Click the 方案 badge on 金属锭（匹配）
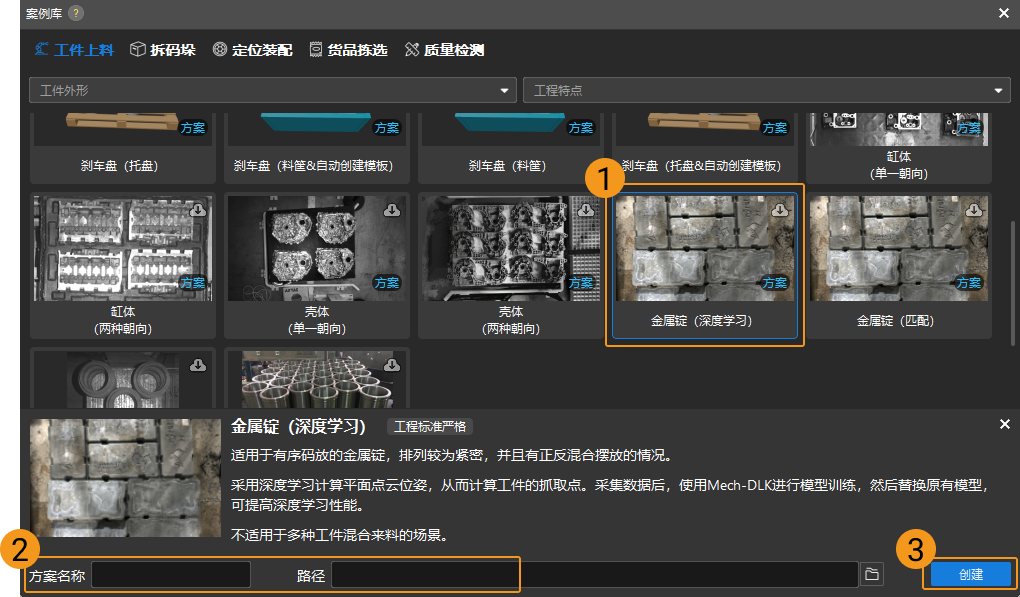Image resolution: width=1020 pixels, height=597 pixels. pyautogui.click(x=968, y=283)
